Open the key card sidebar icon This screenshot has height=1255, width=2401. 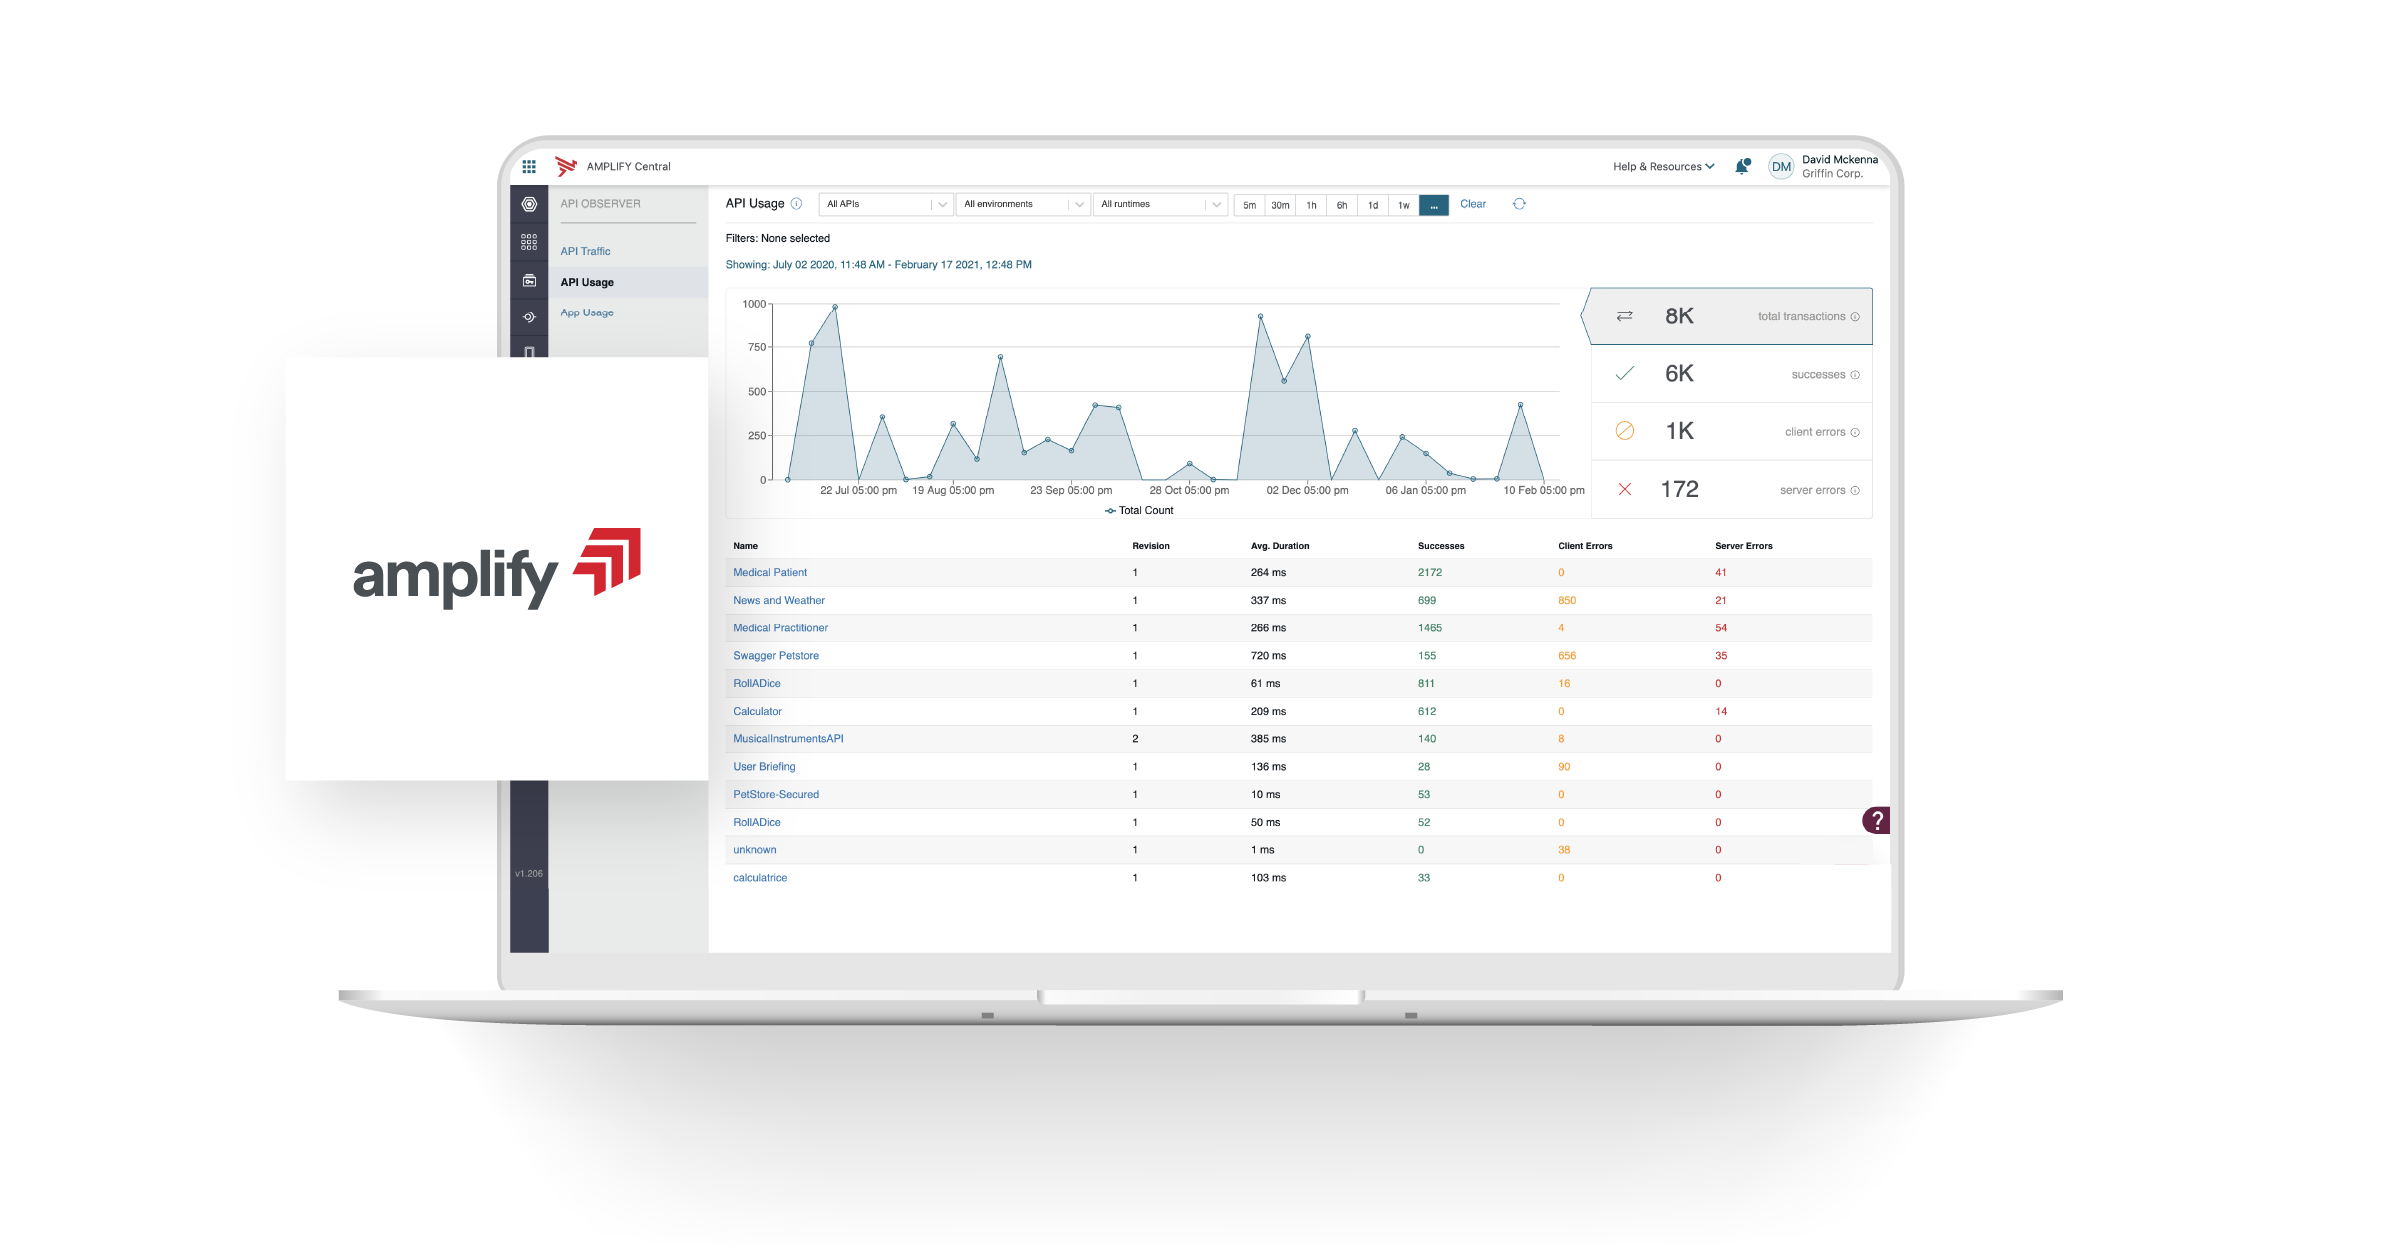click(x=529, y=281)
